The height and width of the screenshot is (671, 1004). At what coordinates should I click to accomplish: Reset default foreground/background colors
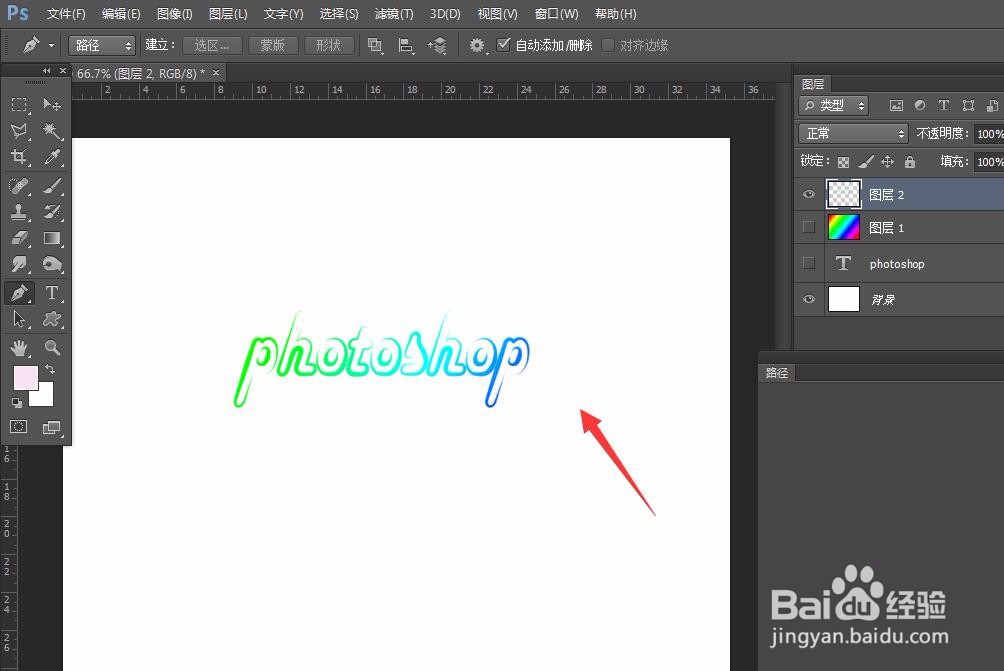tap(17, 403)
